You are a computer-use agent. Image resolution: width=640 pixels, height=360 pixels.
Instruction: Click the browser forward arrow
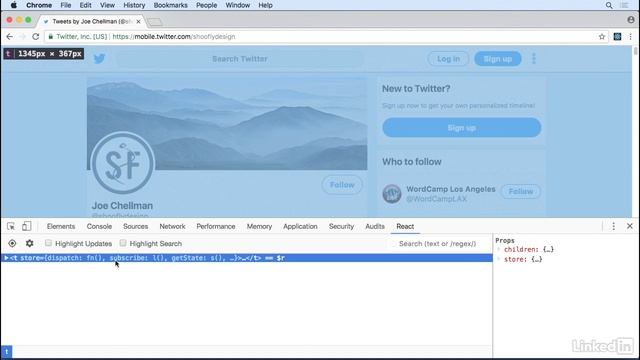point(22,37)
